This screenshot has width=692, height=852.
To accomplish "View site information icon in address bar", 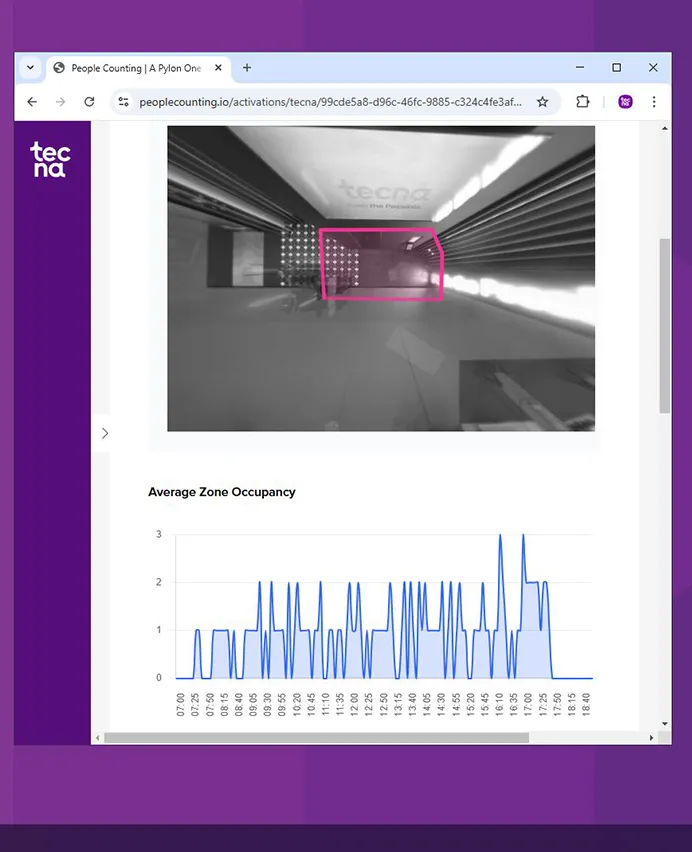I will 124,102.
